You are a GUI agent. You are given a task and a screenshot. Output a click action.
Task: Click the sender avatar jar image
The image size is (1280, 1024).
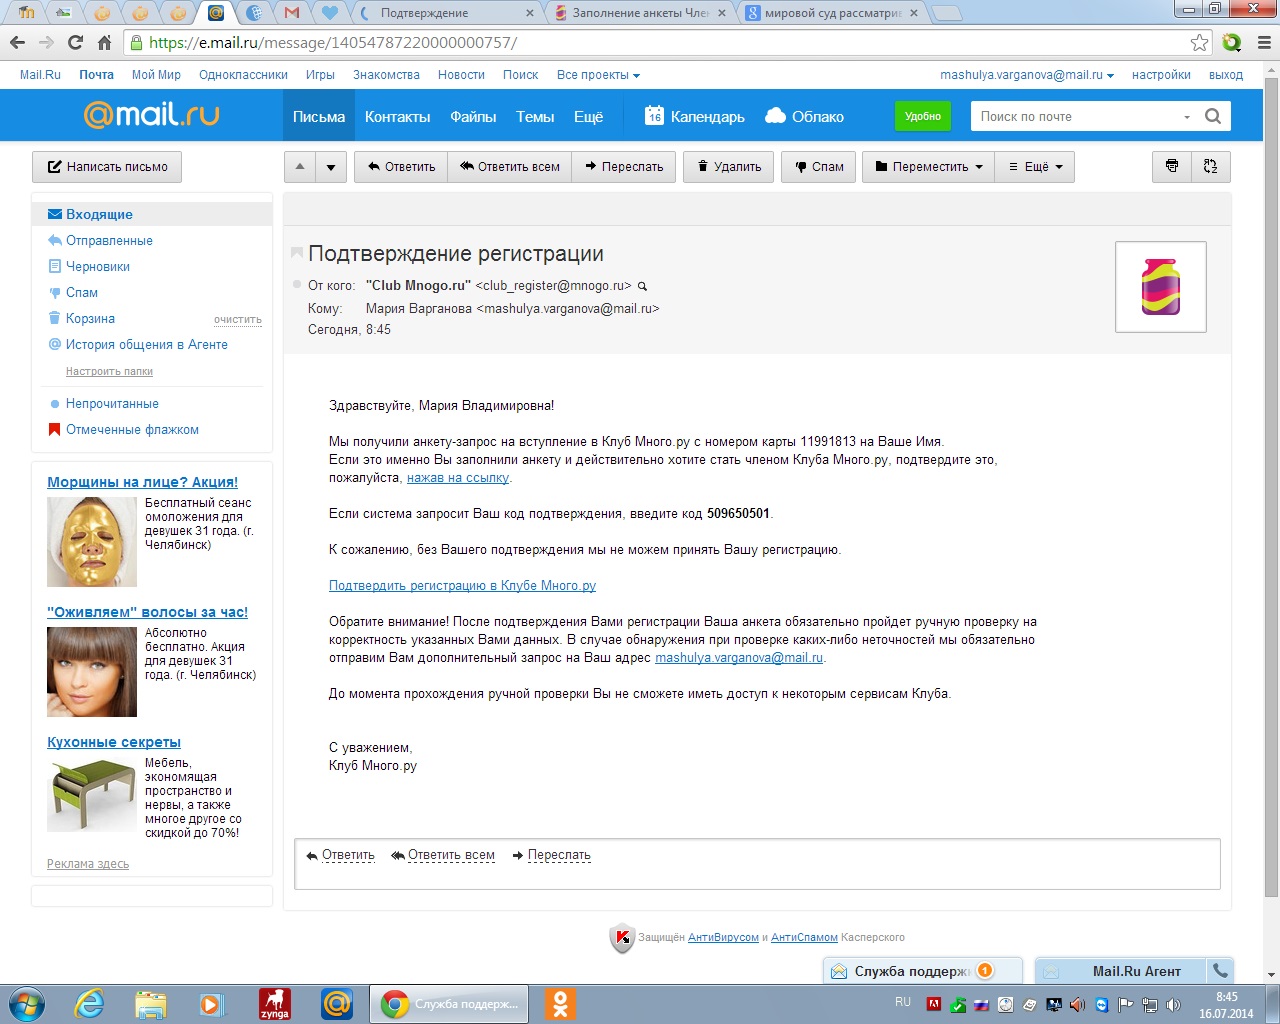coord(1161,286)
